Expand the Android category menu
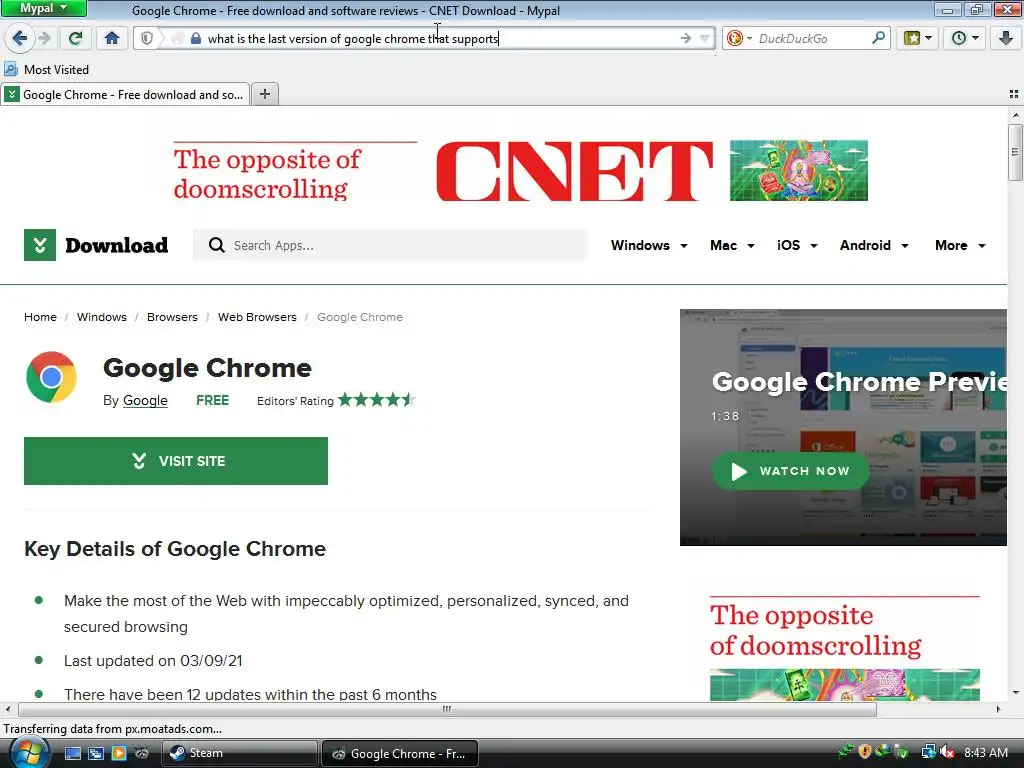 [x=874, y=246]
